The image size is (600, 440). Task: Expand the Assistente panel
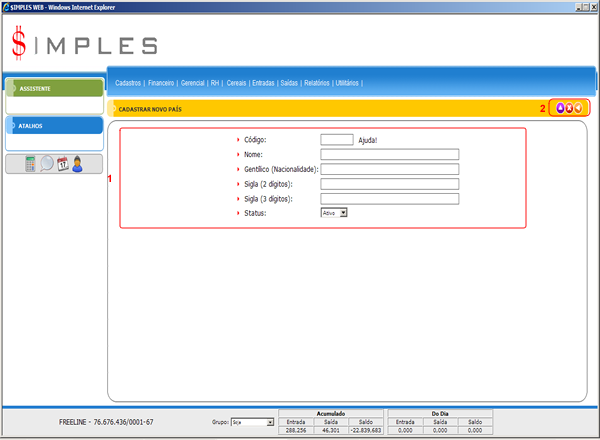(53, 88)
